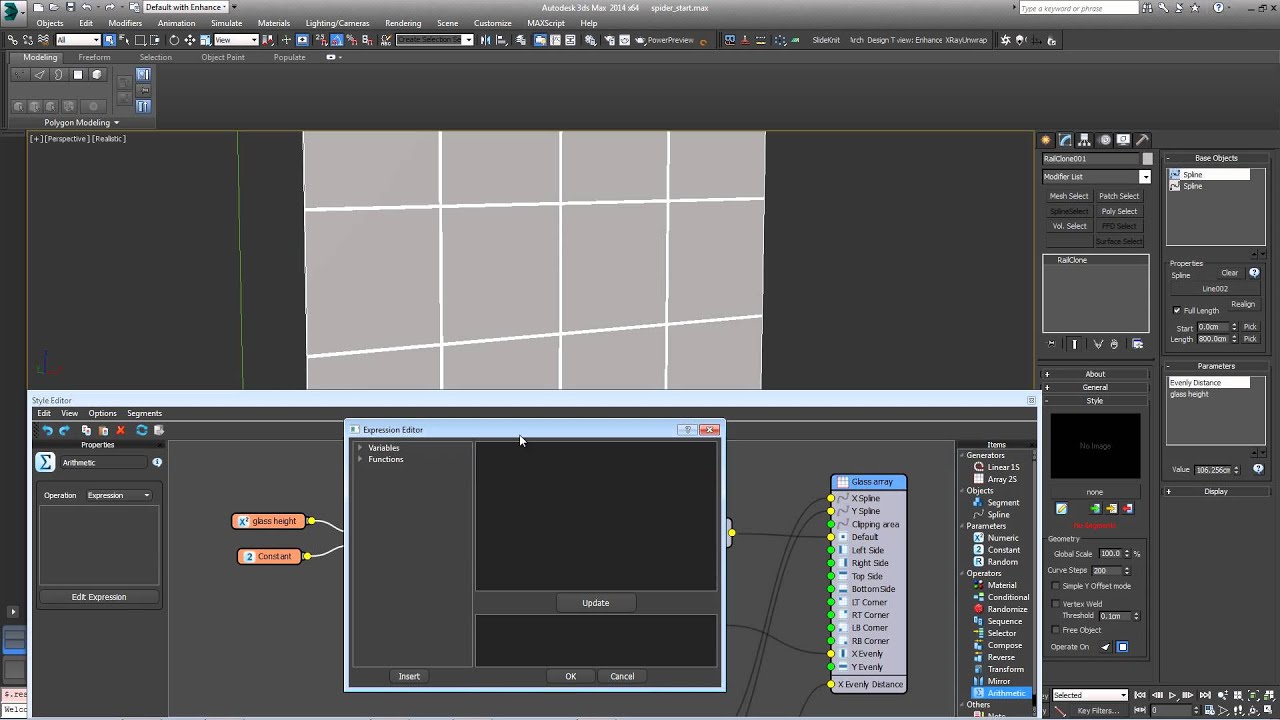Viewport: 1280px width, 720px height.
Task: Click the Pin Stack icon
Action: [1051, 344]
